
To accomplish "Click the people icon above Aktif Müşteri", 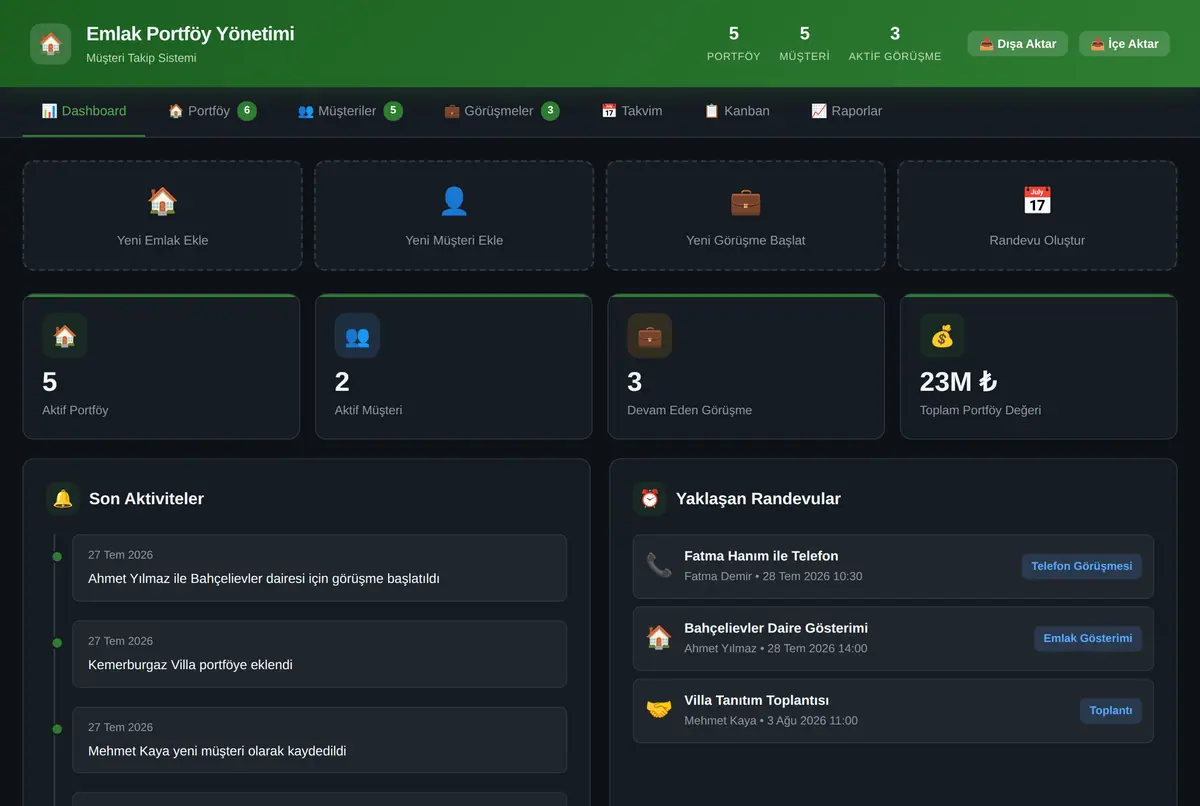I will click(x=357, y=336).
